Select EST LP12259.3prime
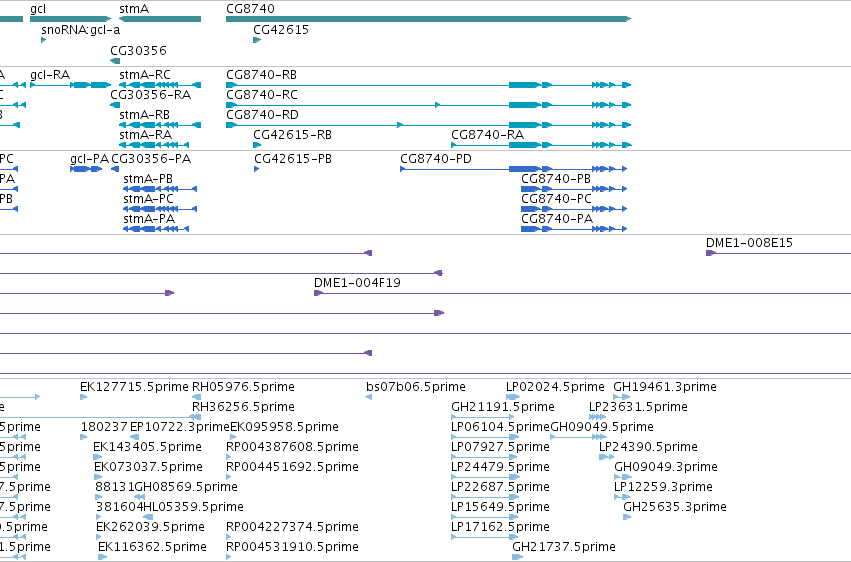851x562 pixels. coord(663,487)
